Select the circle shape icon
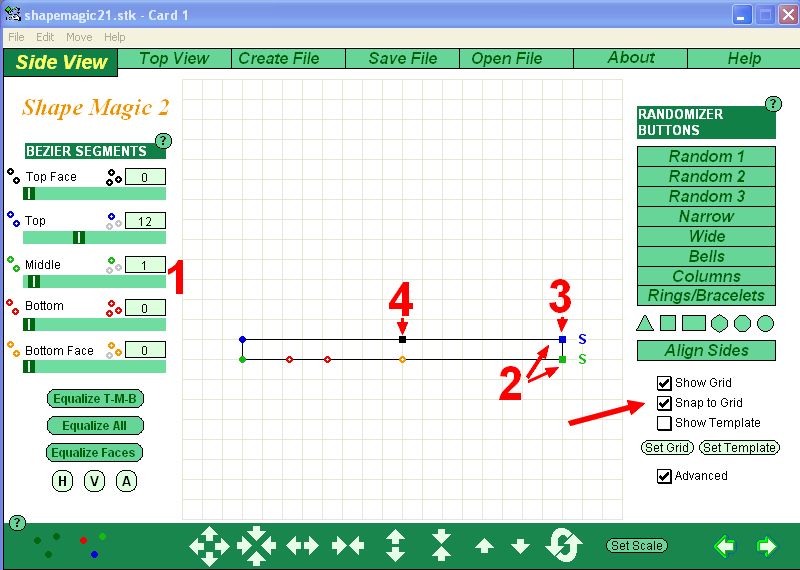 (x=765, y=323)
